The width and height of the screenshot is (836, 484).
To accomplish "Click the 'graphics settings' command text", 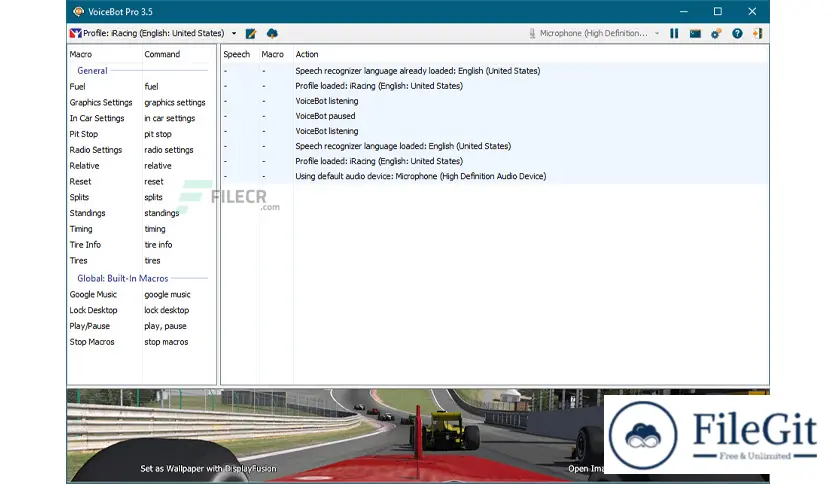I will coord(174,102).
